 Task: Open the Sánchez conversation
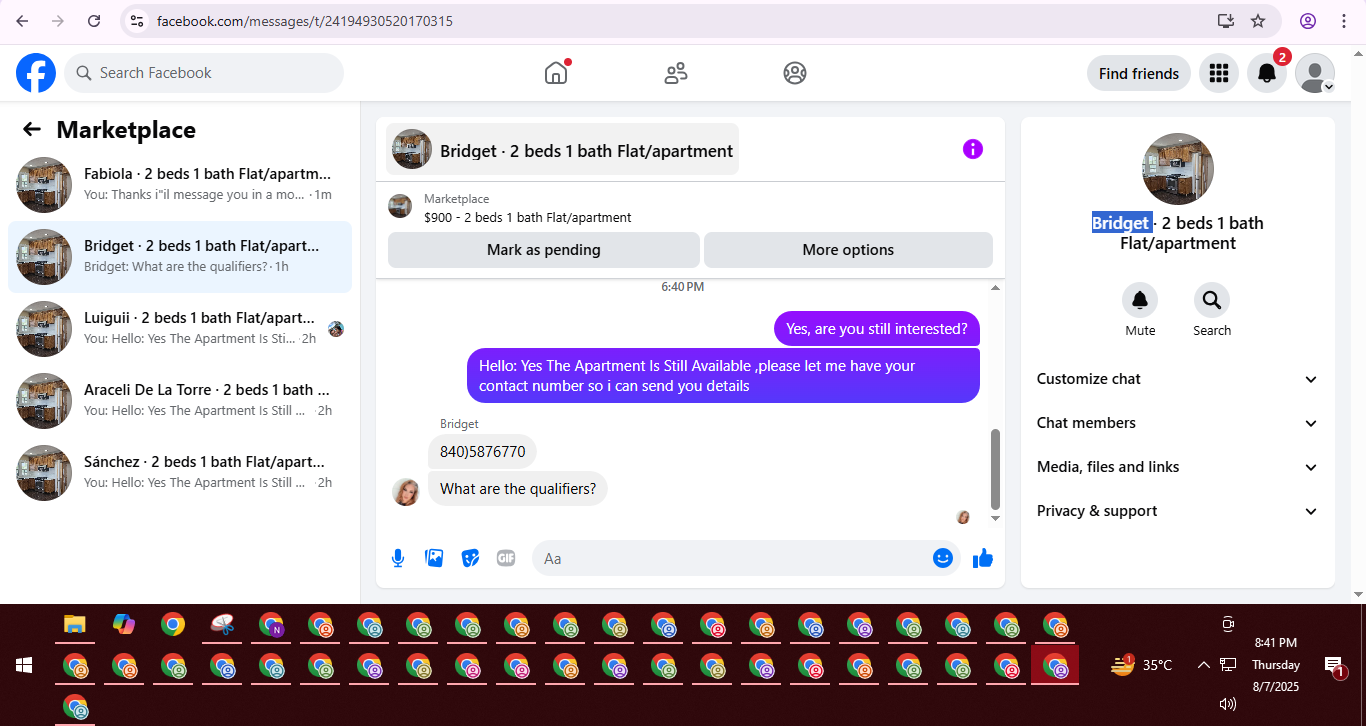tap(180, 473)
